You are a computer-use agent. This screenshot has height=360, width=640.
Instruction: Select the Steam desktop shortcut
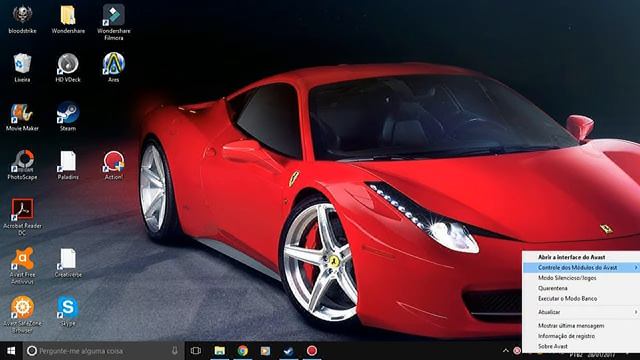[x=68, y=117]
